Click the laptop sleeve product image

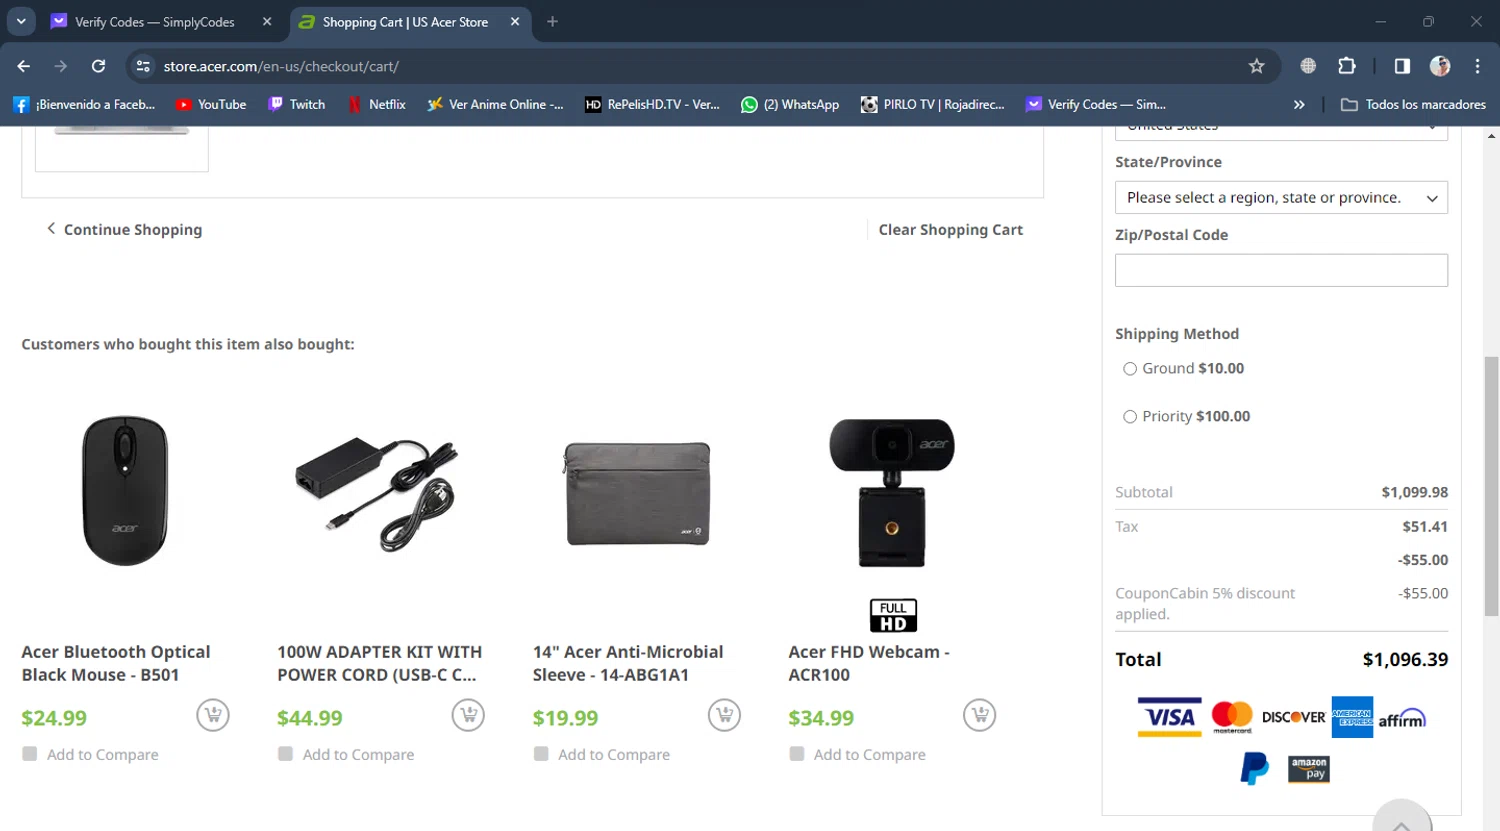[x=637, y=494]
